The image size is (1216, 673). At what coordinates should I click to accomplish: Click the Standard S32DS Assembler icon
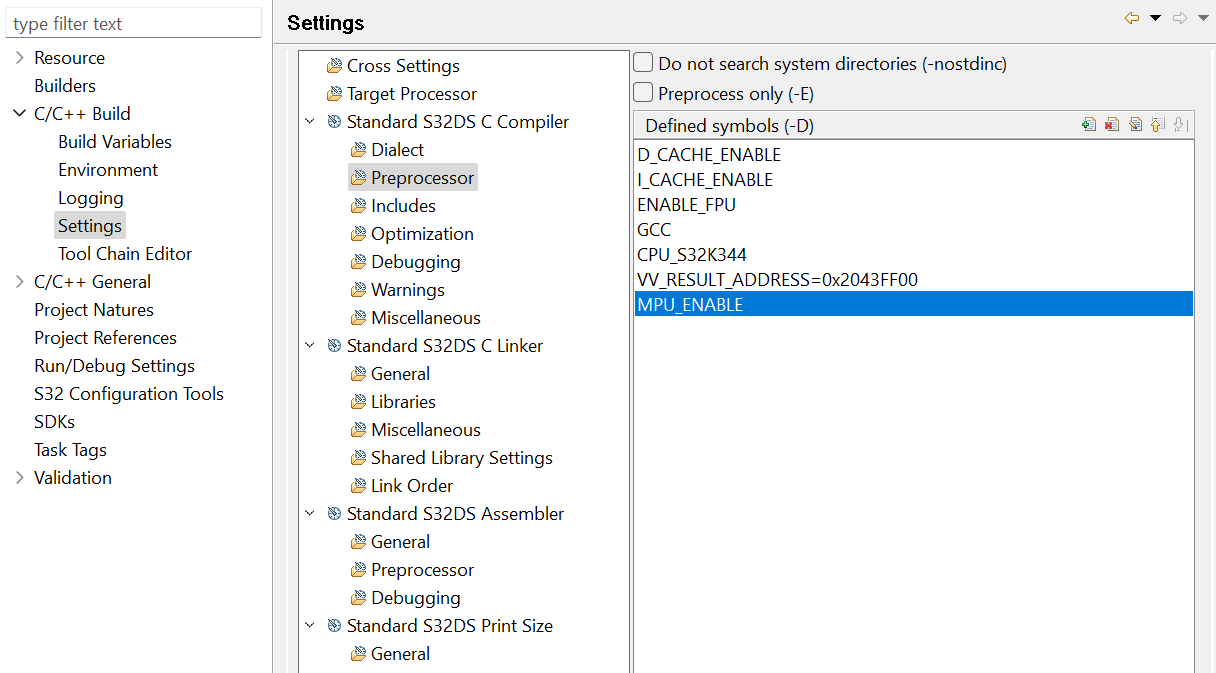point(334,514)
